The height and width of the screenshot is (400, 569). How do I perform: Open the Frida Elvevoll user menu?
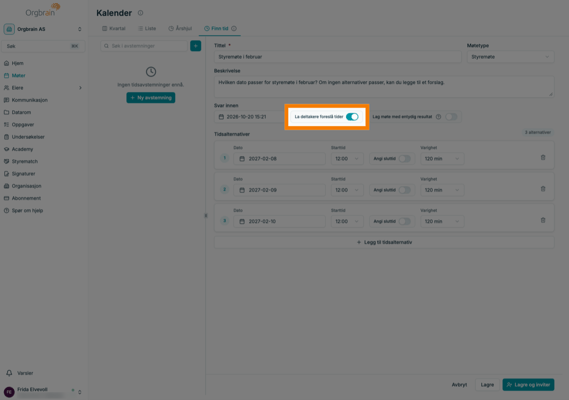pyautogui.click(x=43, y=392)
